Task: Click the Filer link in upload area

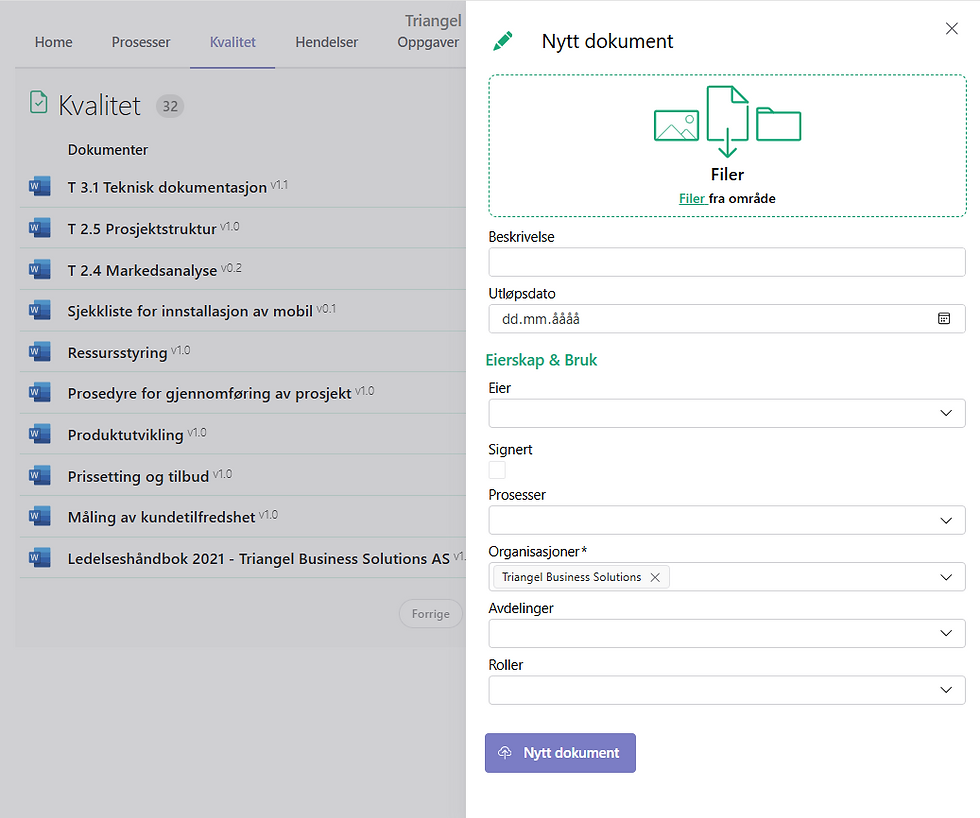Action: (x=692, y=198)
